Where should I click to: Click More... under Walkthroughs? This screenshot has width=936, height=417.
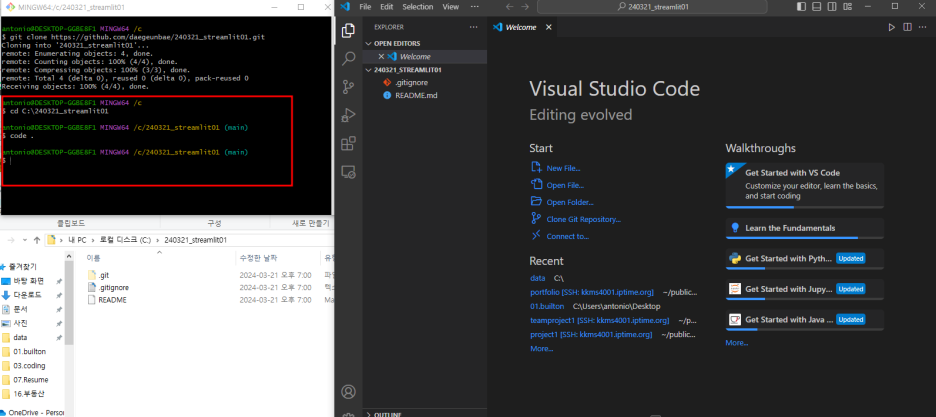click(x=737, y=343)
